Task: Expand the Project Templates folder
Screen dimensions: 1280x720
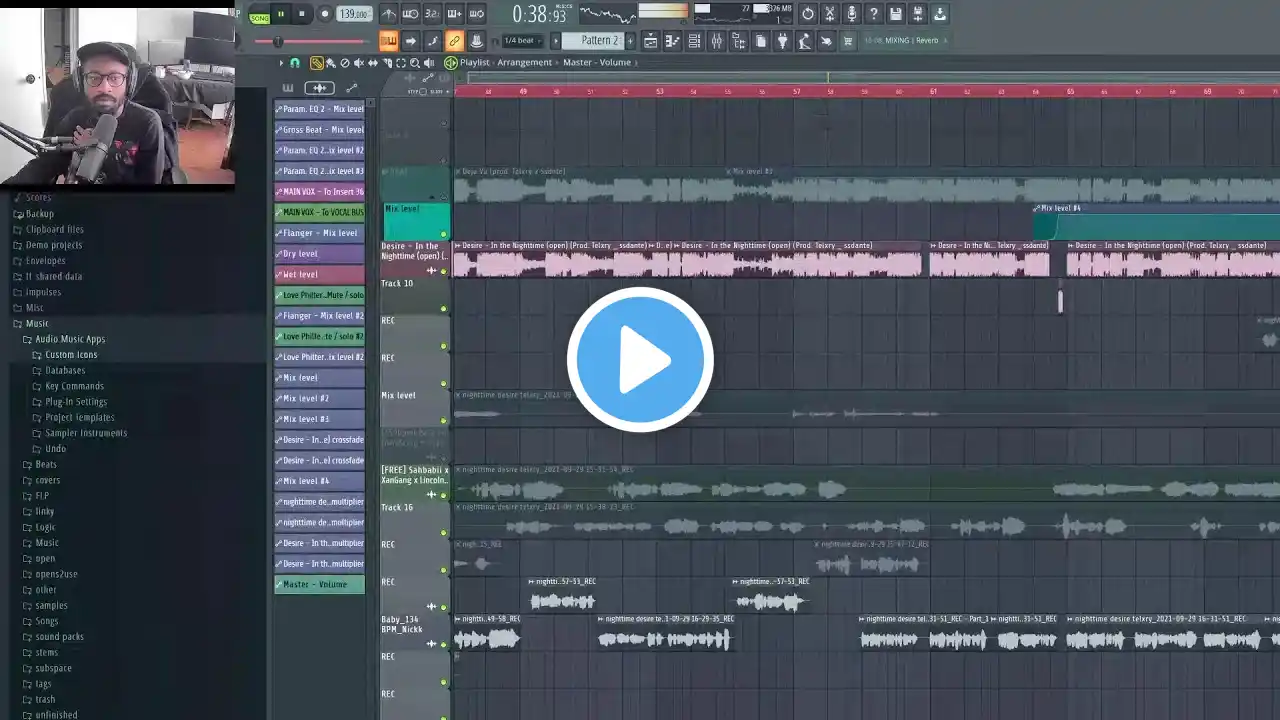Action: point(74,418)
